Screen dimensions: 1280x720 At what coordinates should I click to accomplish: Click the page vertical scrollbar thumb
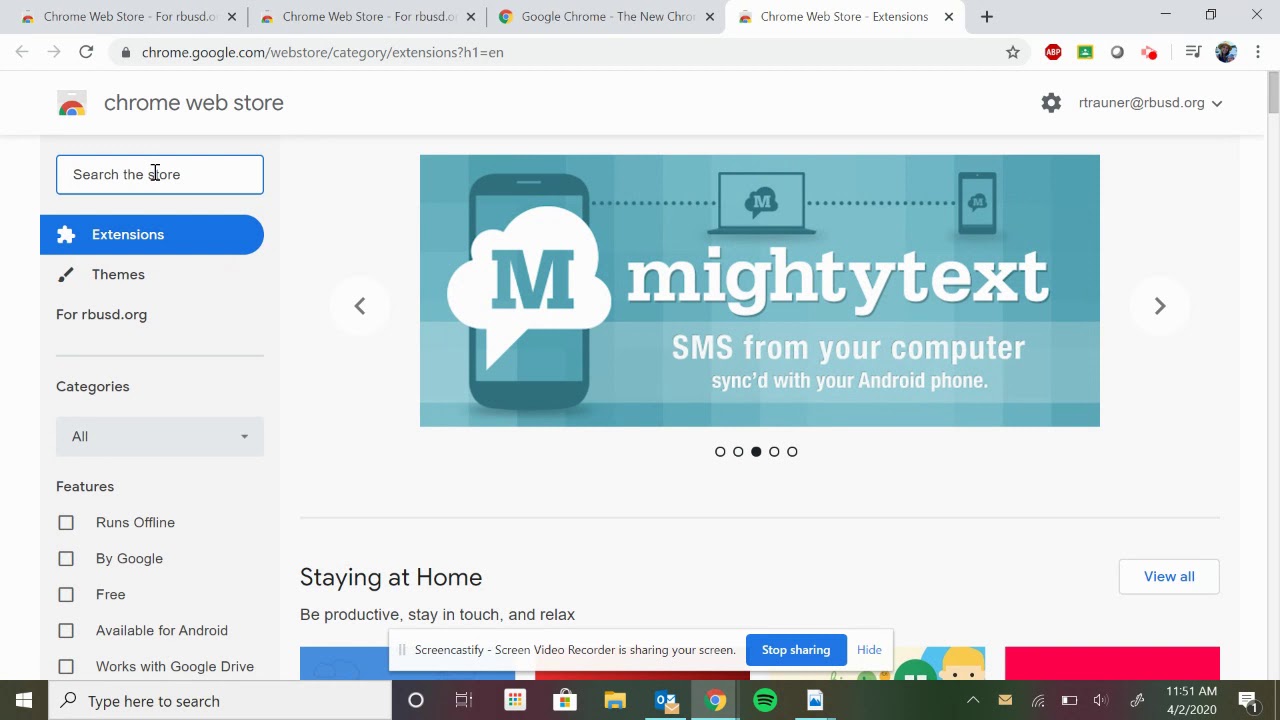click(x=1273, y=93)
